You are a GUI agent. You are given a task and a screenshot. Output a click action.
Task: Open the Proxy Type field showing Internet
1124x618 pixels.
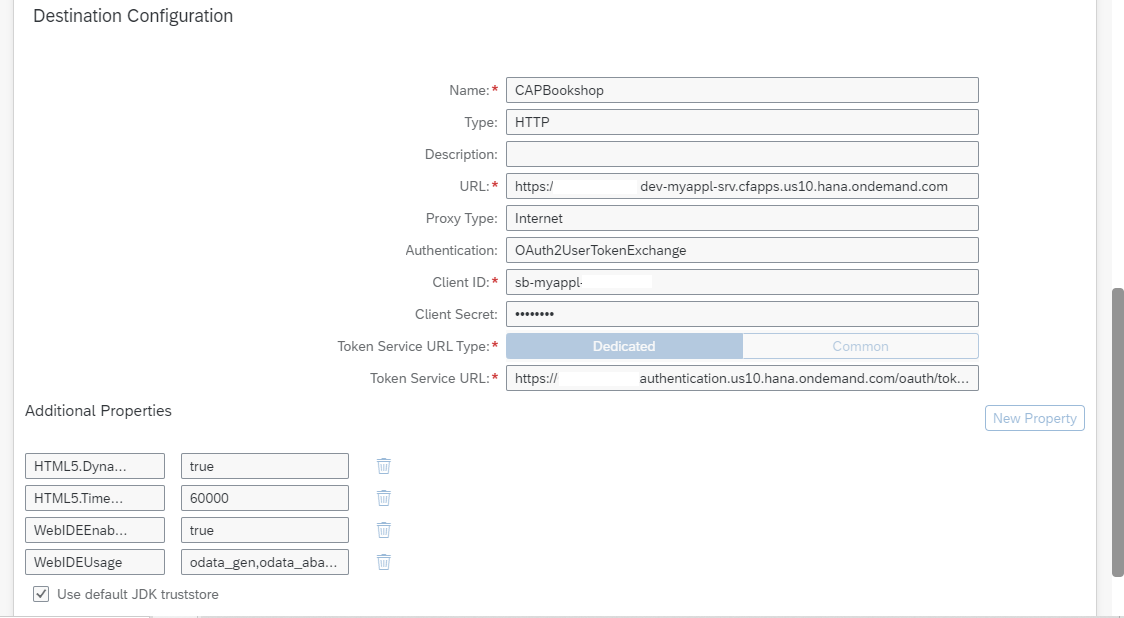pos(742,218)
